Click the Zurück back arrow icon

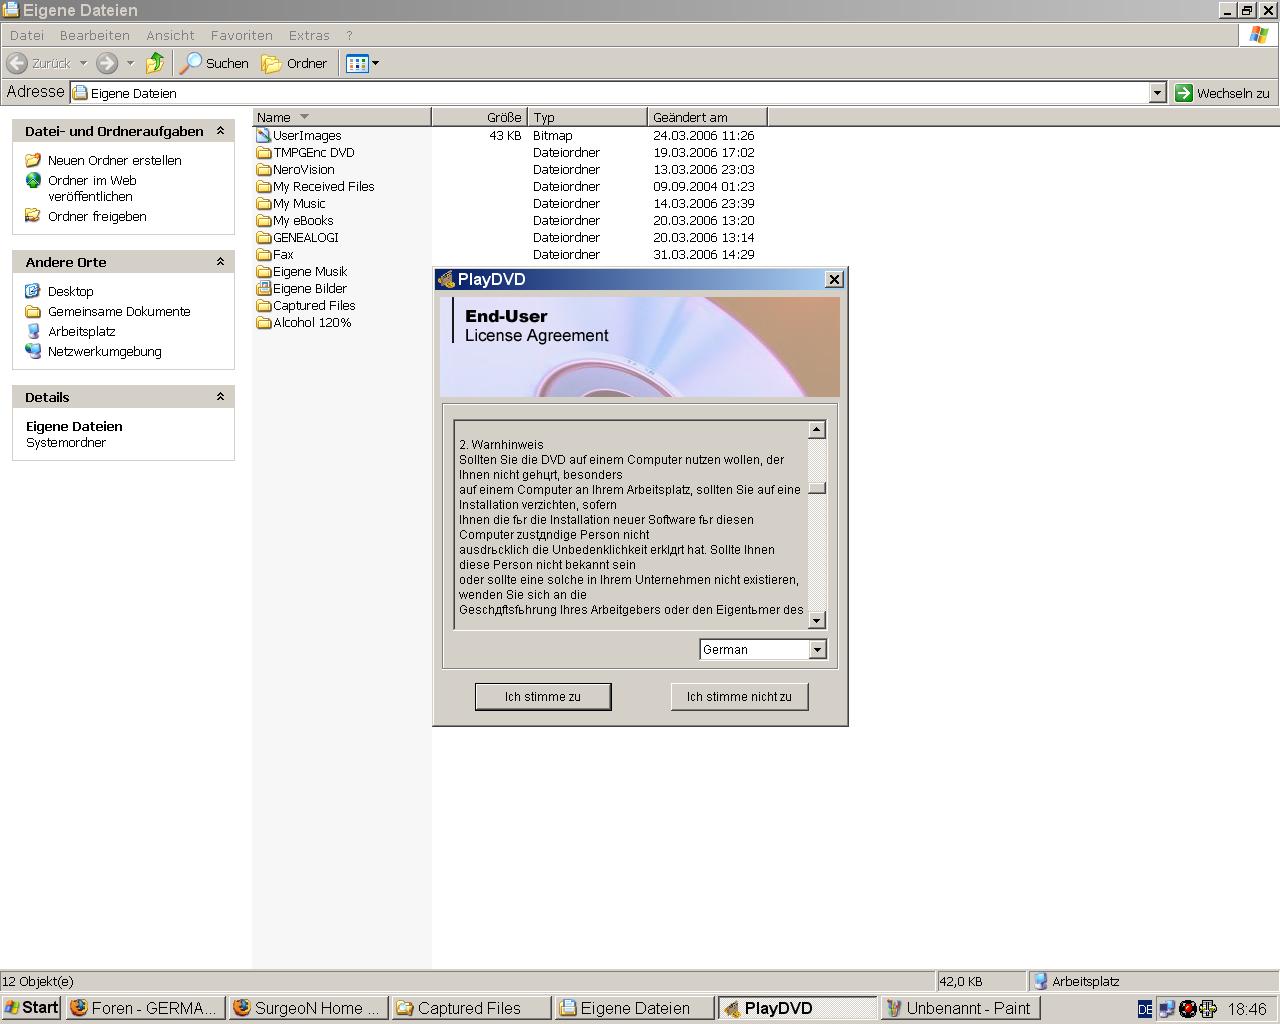pos(17,63)
